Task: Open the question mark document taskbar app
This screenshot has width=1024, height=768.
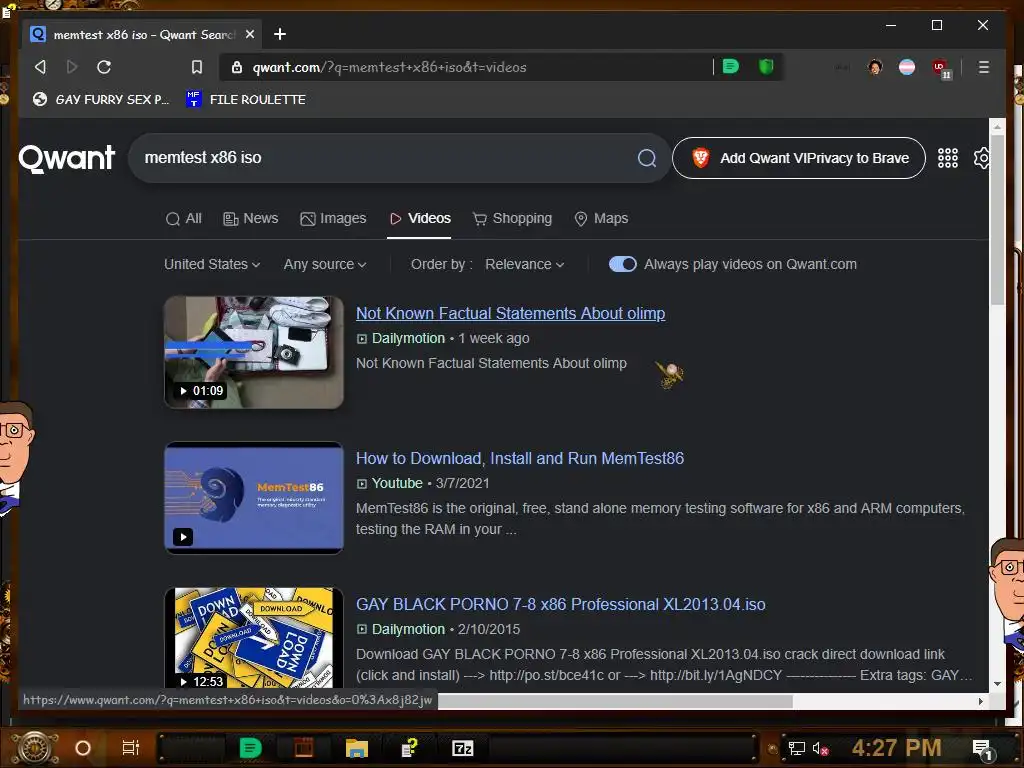Action: point(409,748)
